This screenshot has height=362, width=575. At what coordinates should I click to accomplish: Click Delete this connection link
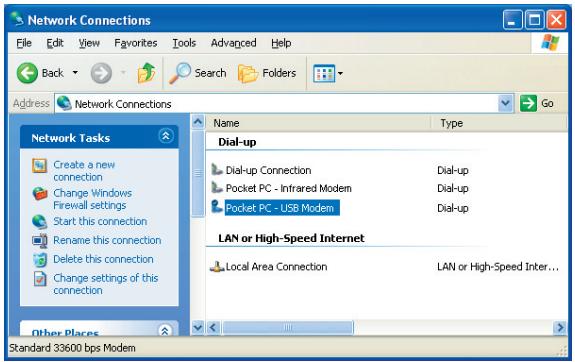click(x=103, y=259)
